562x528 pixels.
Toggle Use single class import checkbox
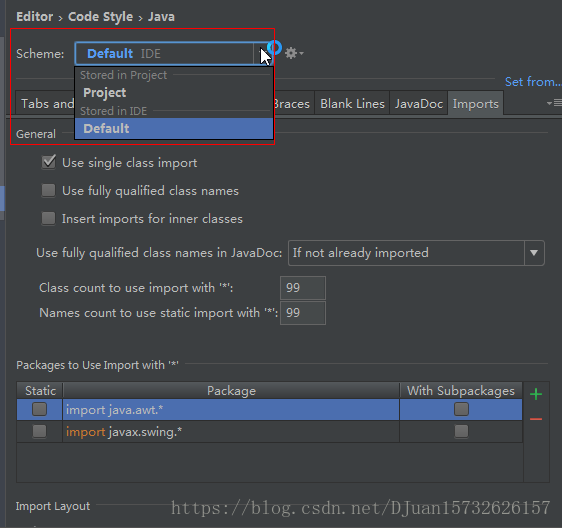[48, 162]
